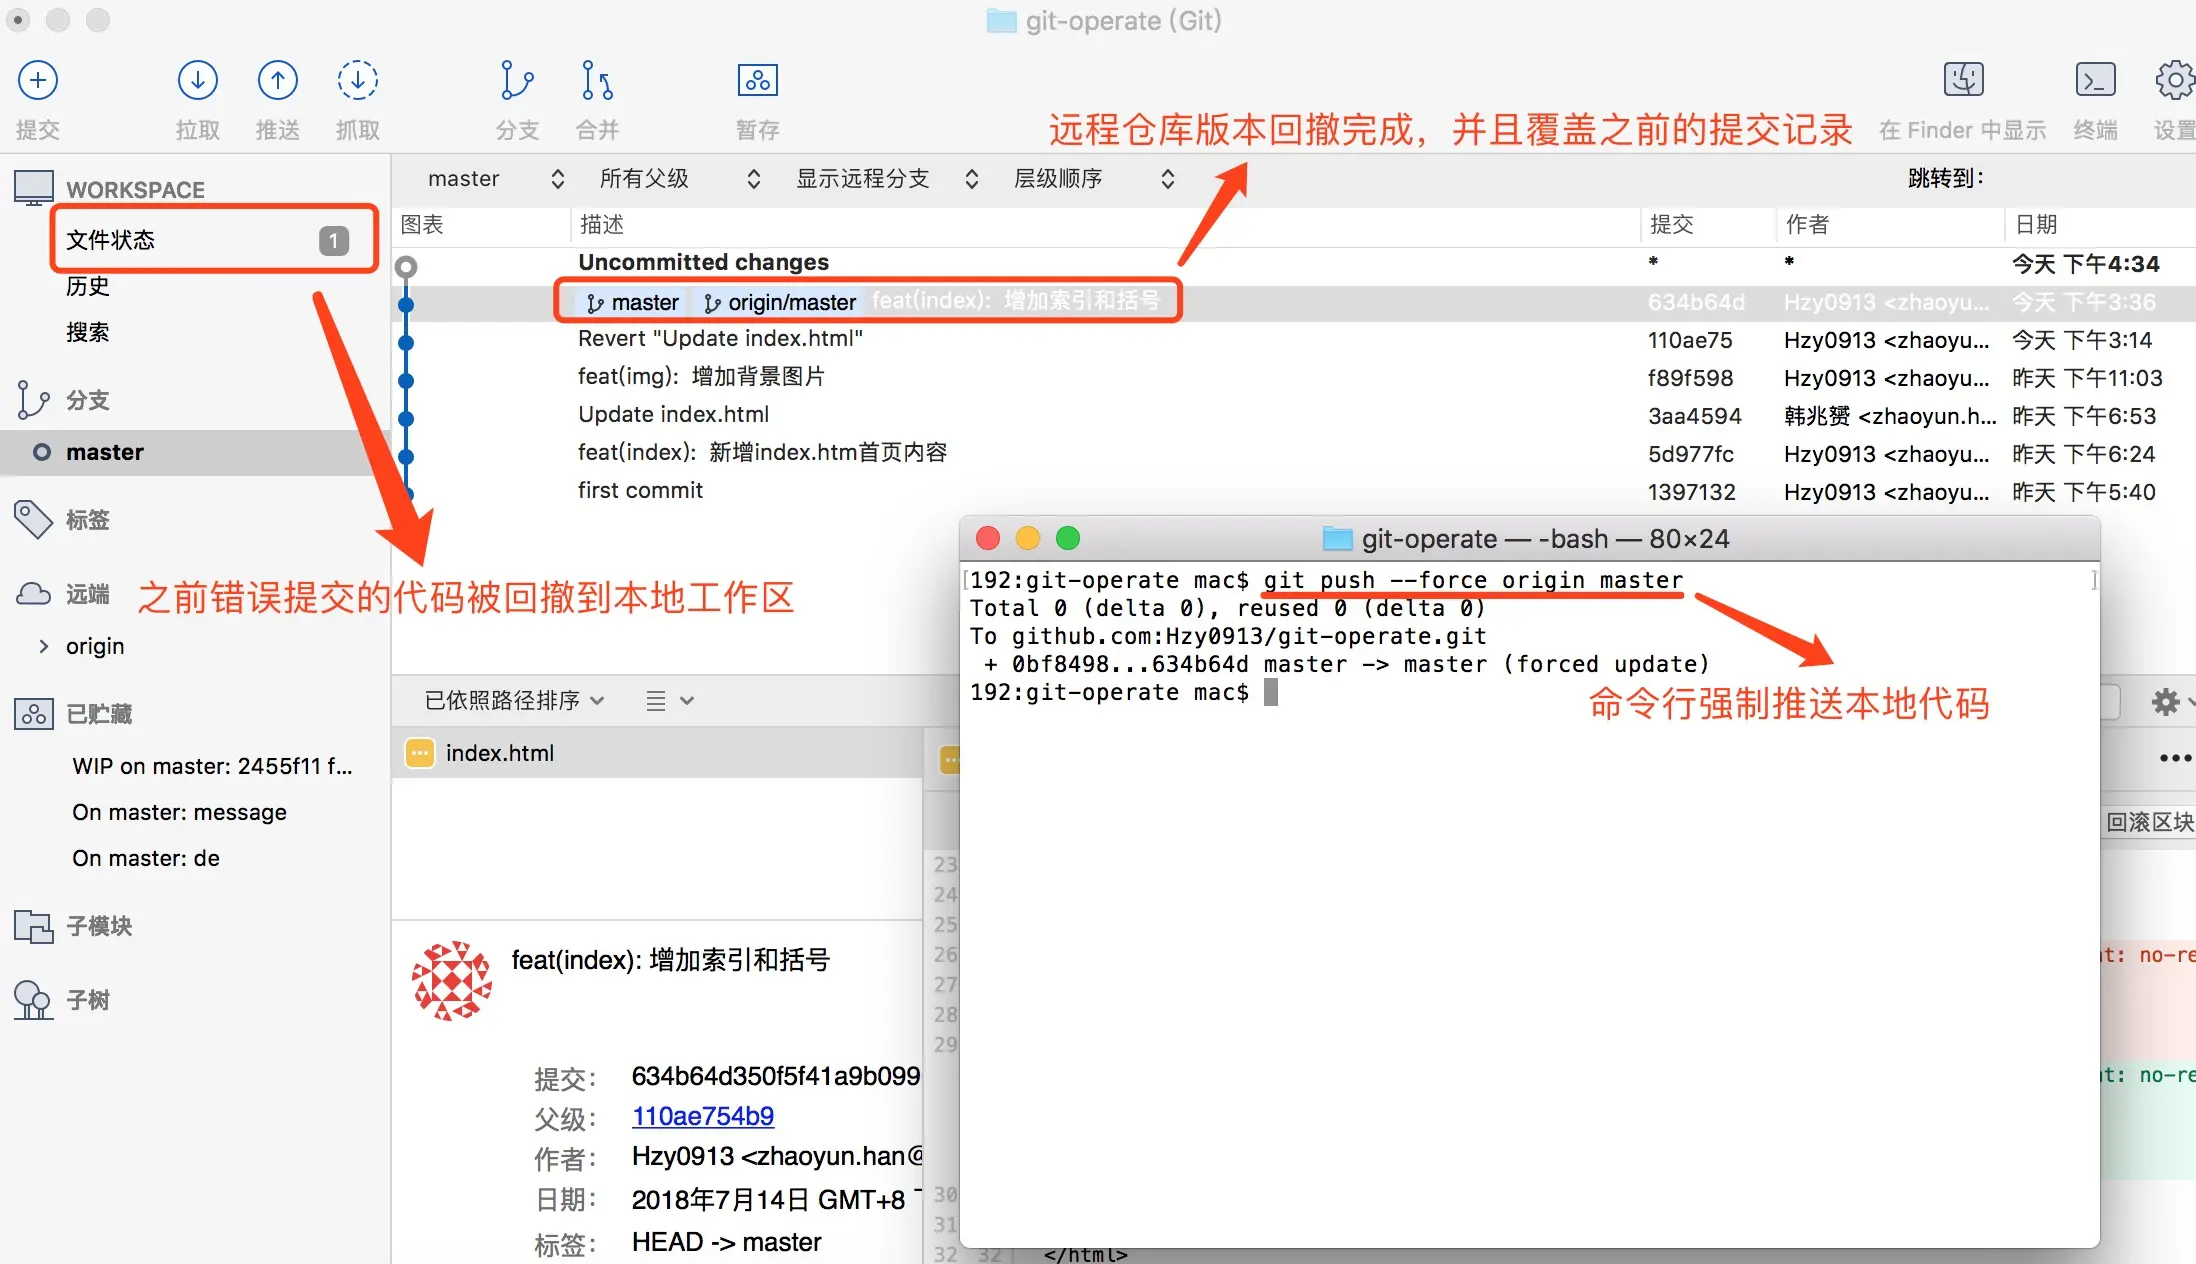The width and height of the screenshot is (2196, 1264).
Task: Select the index.html file row
Action: click(657, 753)
